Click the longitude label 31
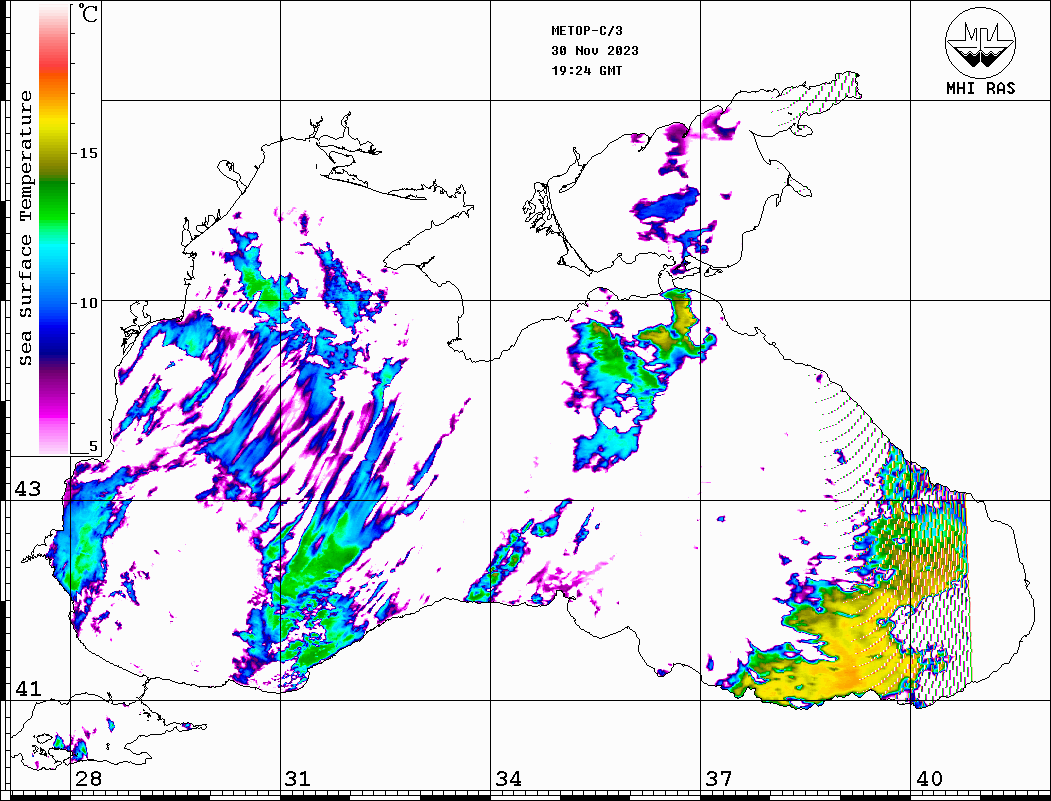Screen dimensions: 1051x801 tap(298, 779)
